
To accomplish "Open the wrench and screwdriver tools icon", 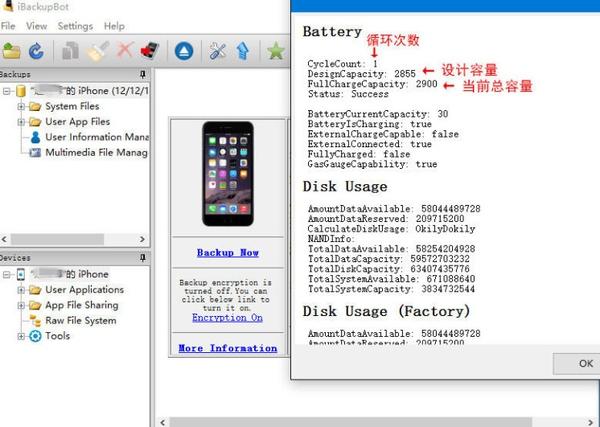I will (218, 51).
